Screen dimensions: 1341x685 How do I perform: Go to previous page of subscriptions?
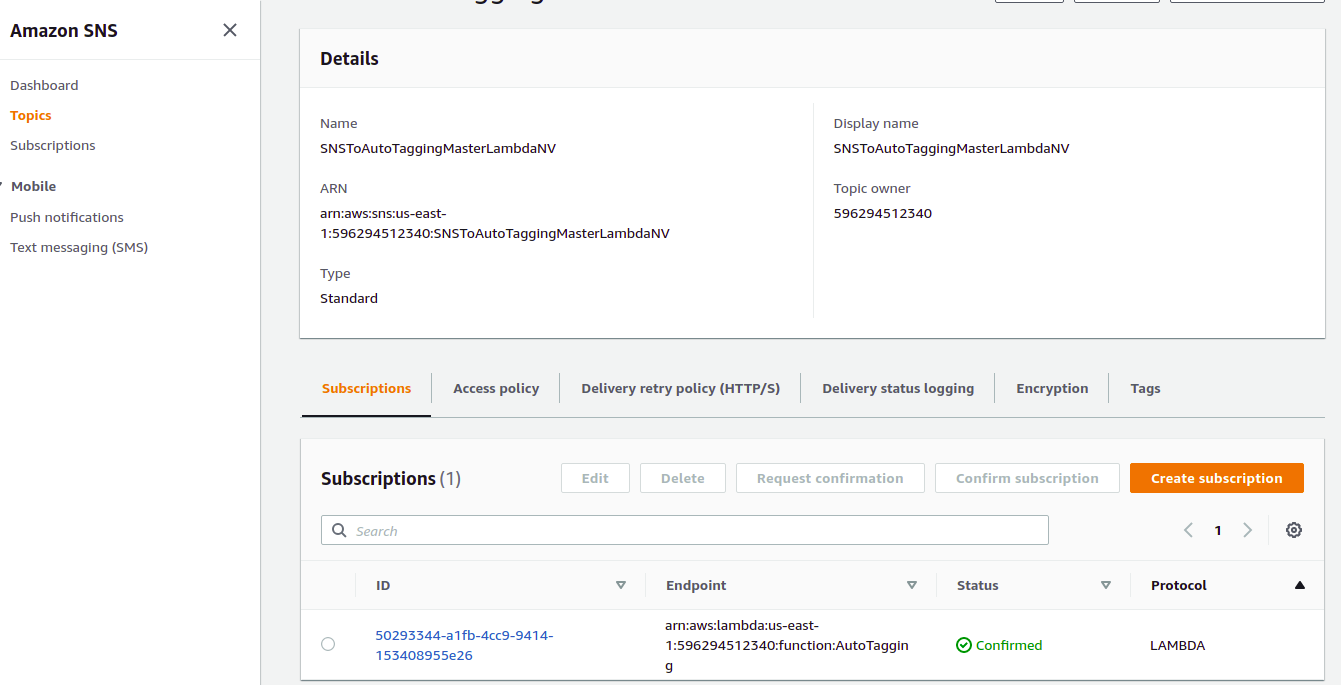(1188, 530)
